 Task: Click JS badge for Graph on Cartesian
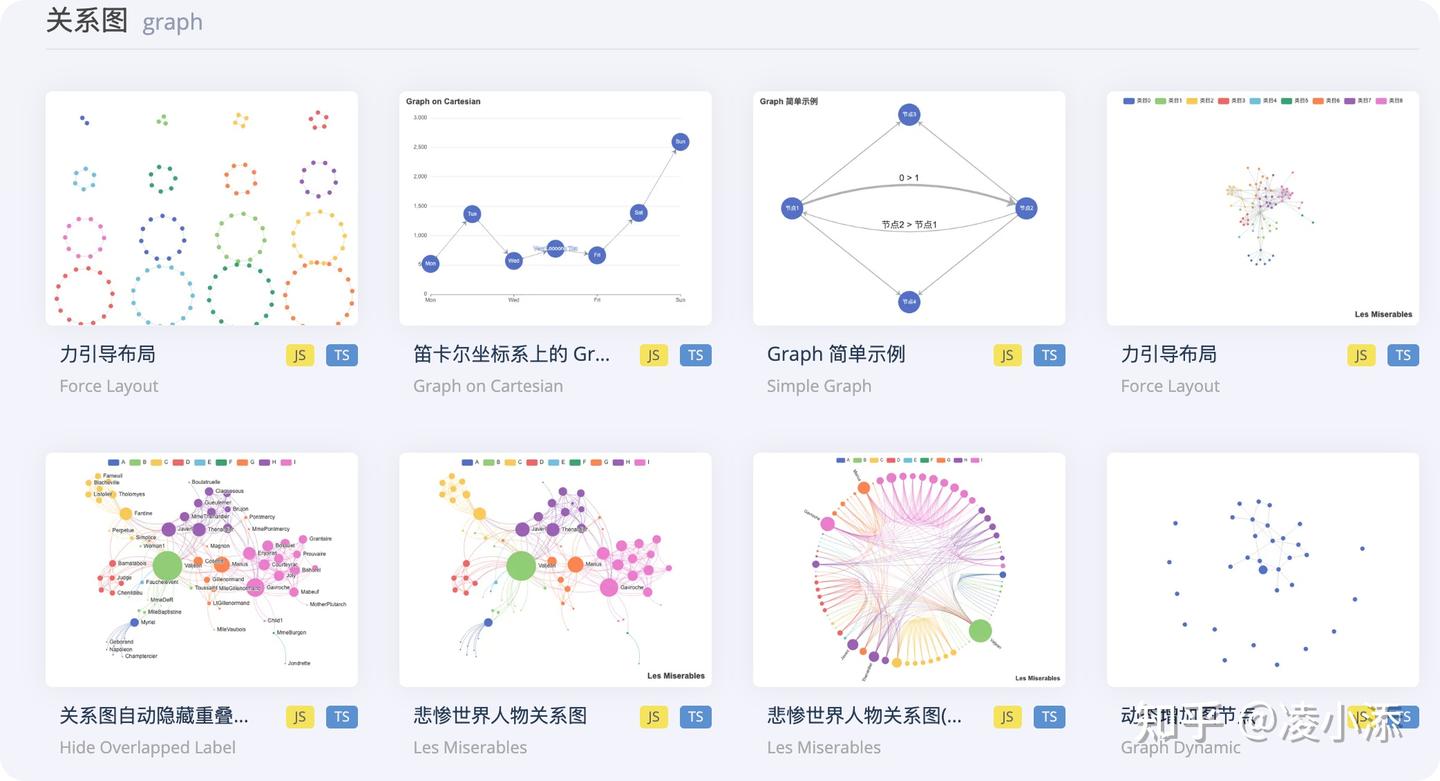654,355
